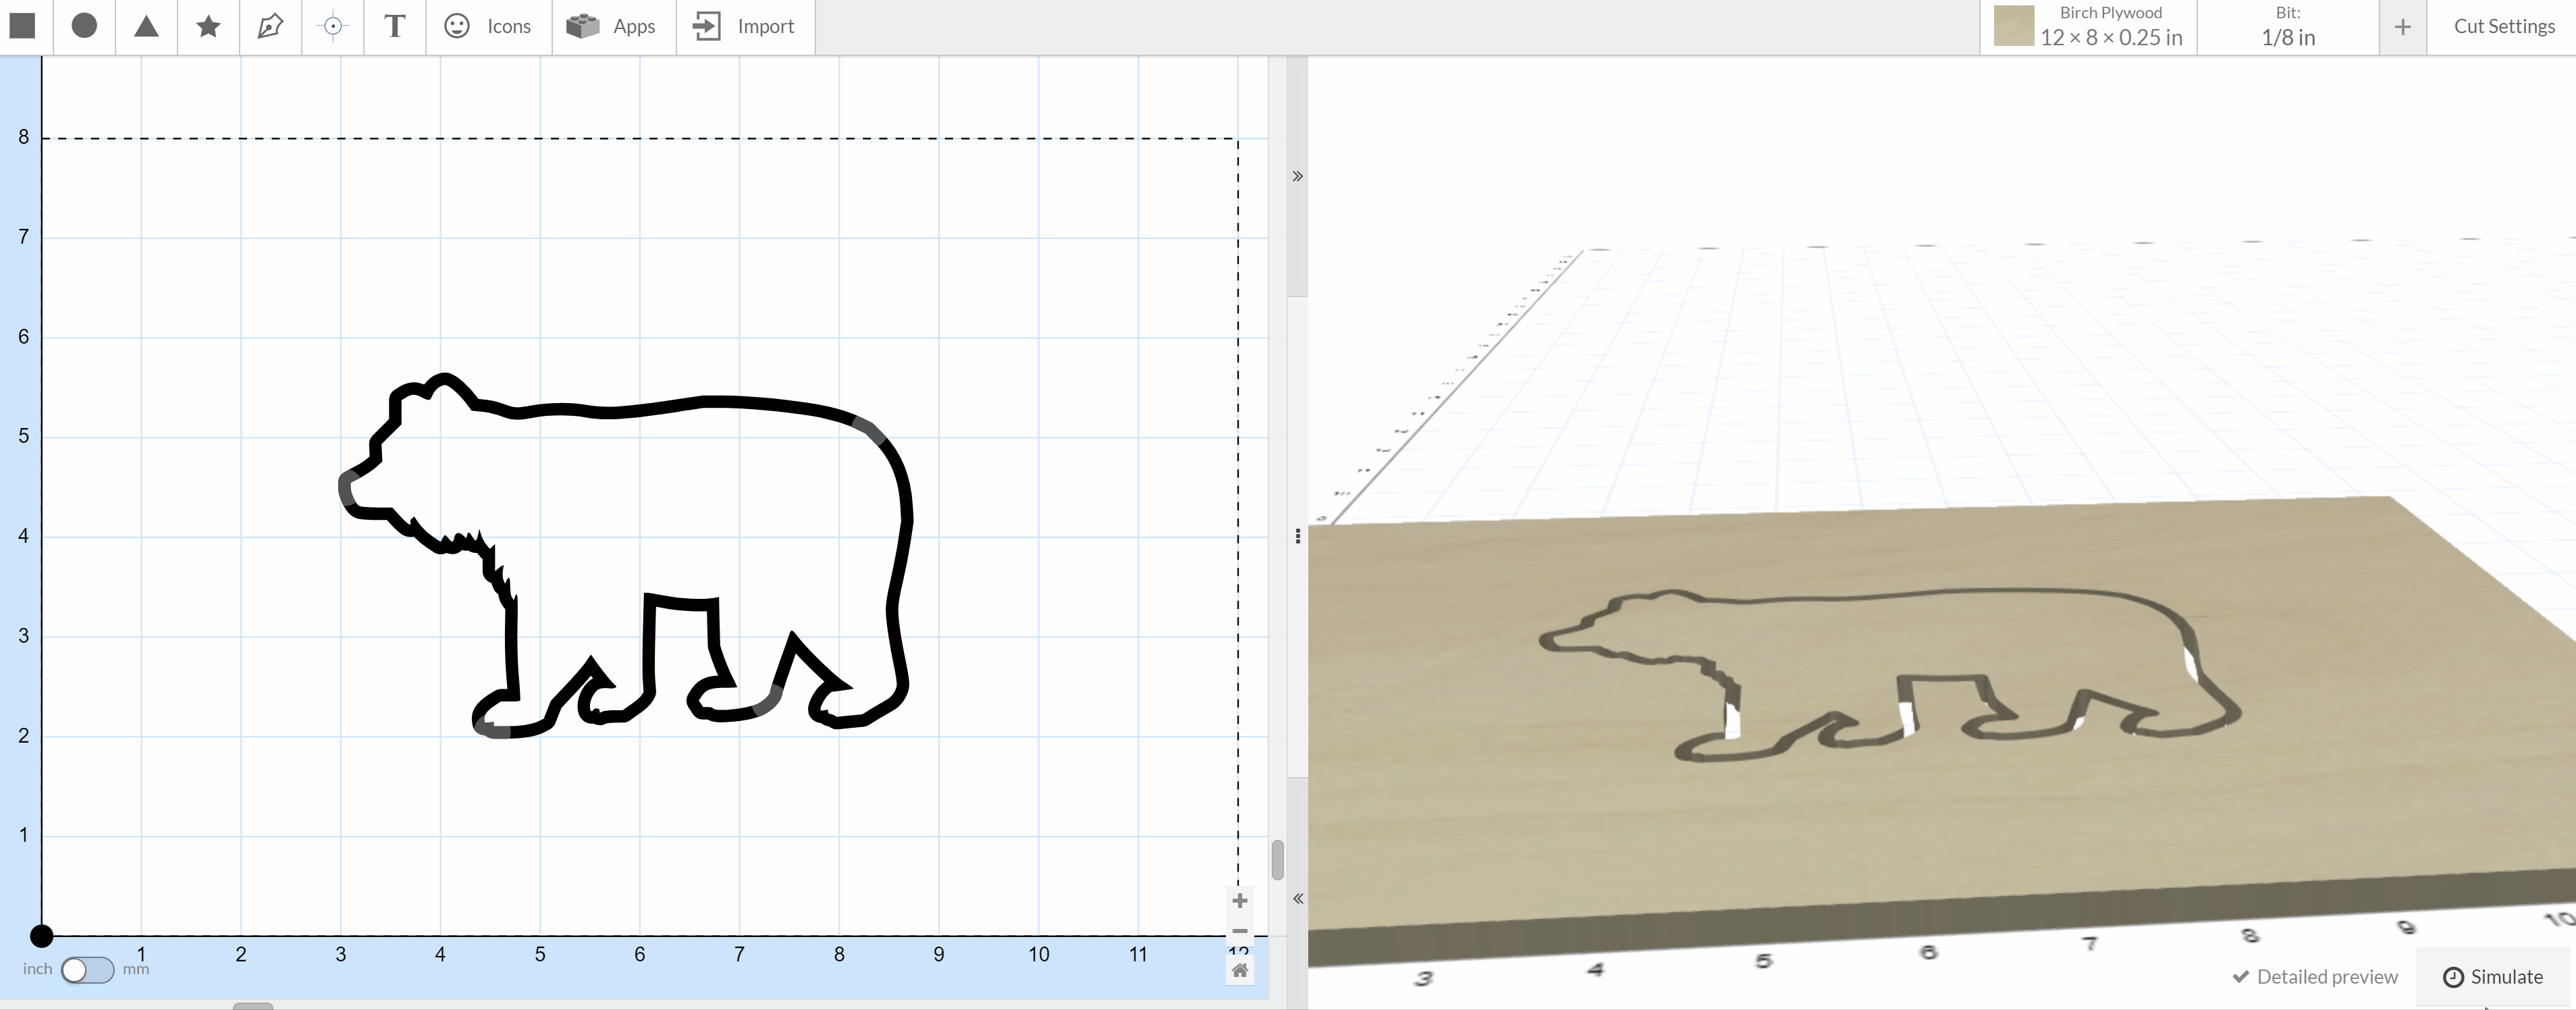Screen dimensions: 2576x1010
Task: Collapse the design pane with left chevrons
Action: tap(1297, 899)
